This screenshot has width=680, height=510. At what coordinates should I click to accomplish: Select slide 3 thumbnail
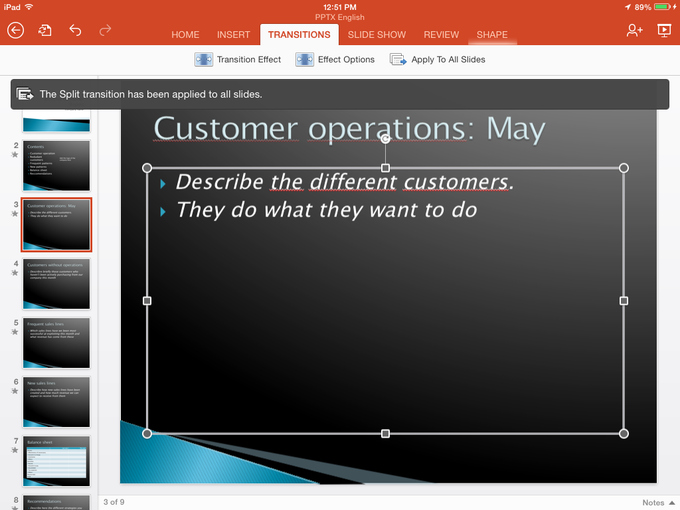56,225
